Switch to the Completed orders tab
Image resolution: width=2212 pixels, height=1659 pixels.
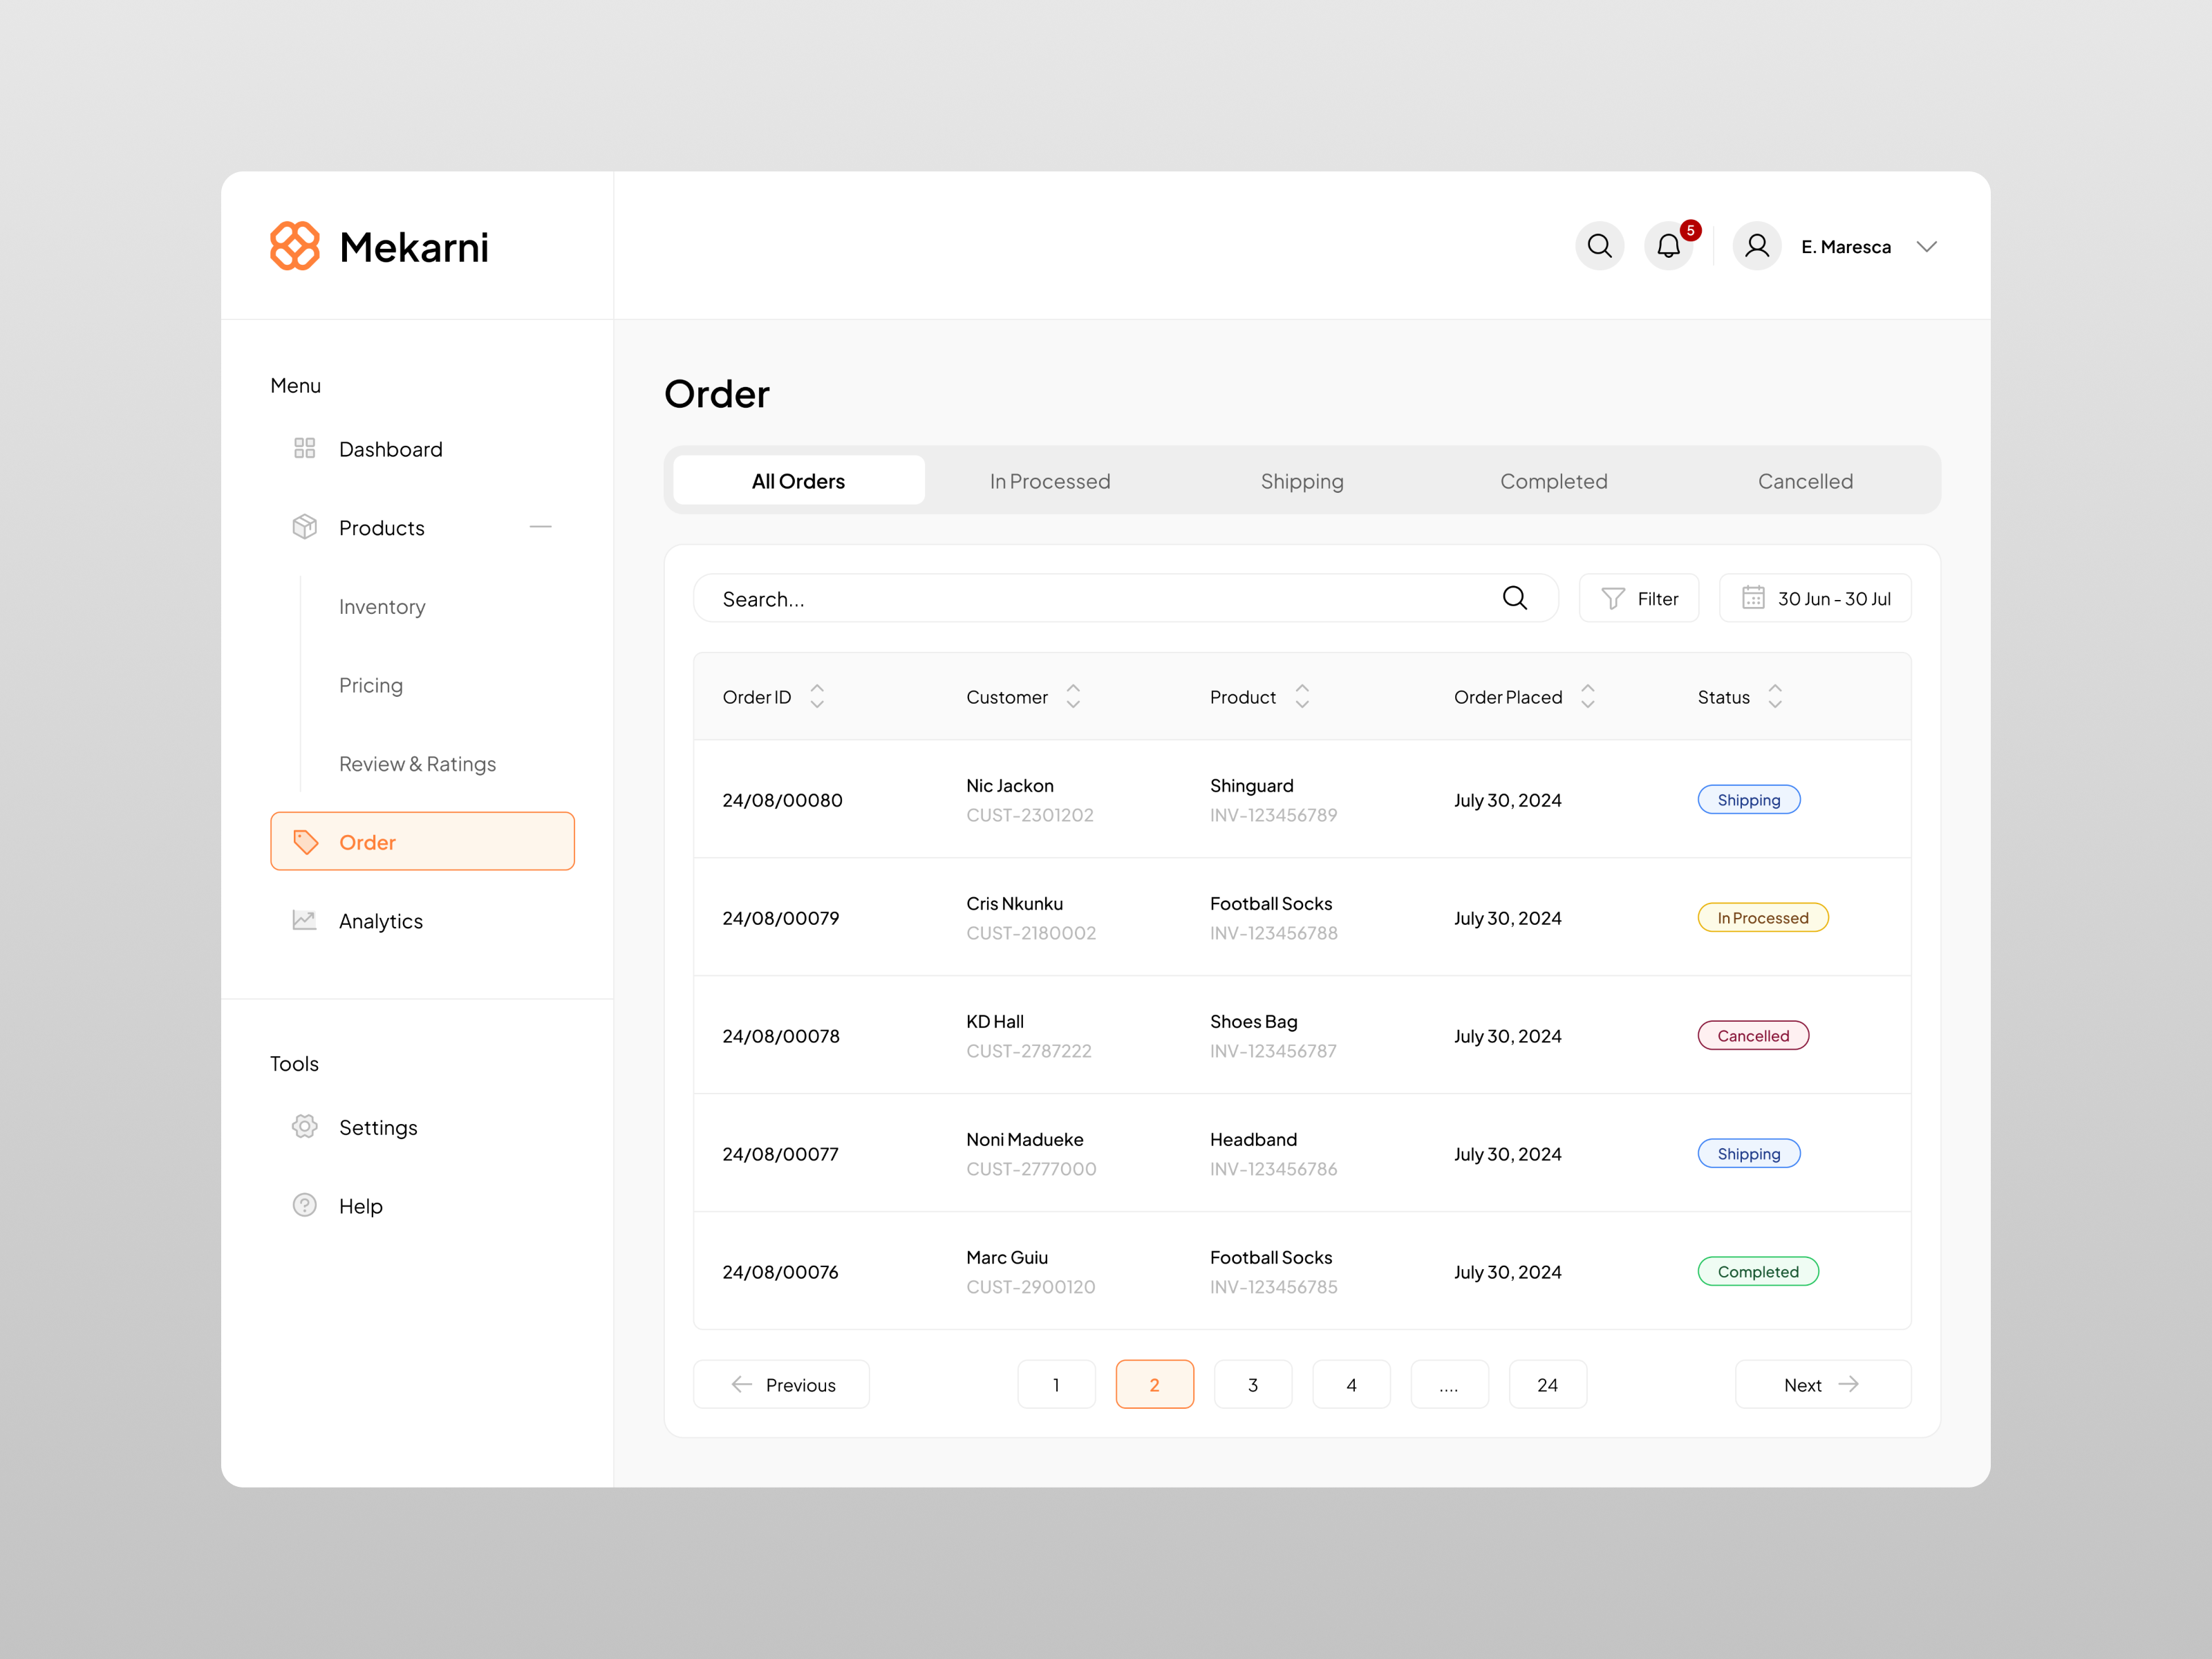pyautogui.click(x=1553, y=481)
